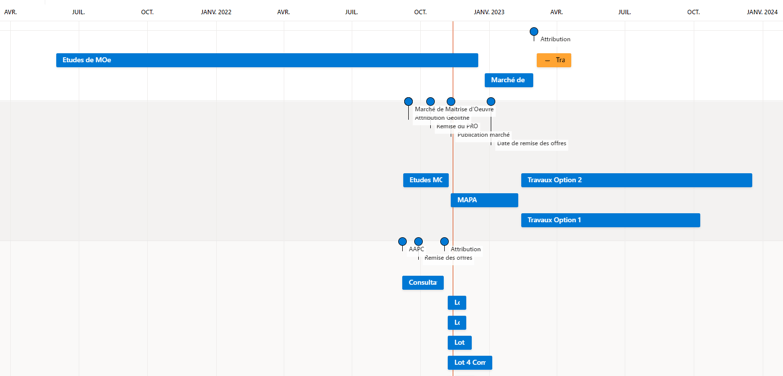Select the Etudes de MOe timeline bar
The height and width of the screenshot is (376, 783).
[267, 60]
